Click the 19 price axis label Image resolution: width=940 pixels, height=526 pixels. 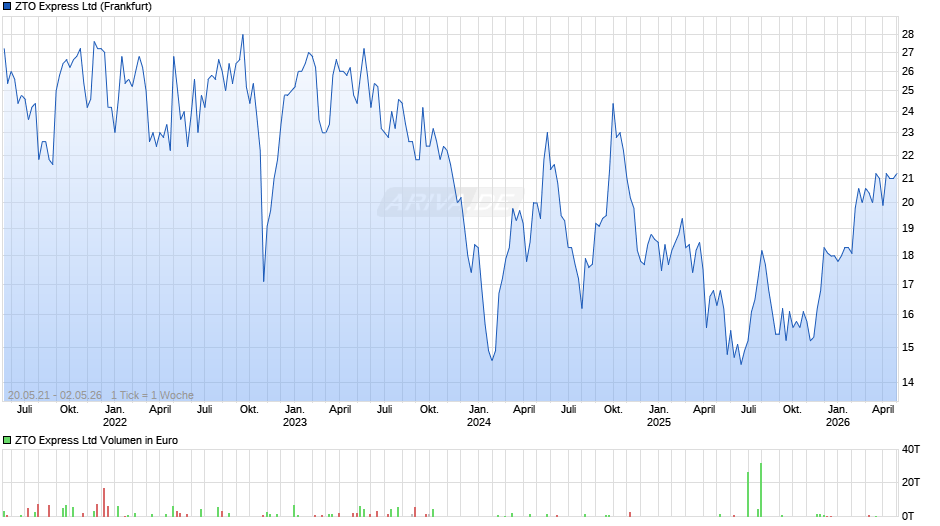tap(908, 229)
